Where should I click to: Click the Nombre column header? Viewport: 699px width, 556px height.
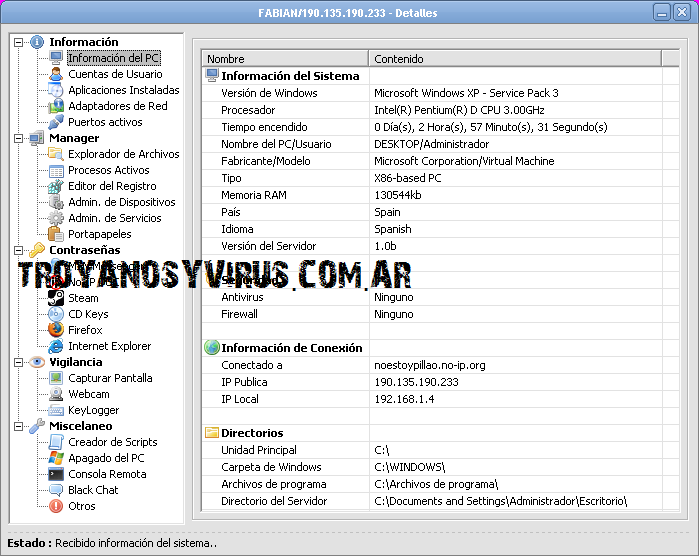tap(285, 59)
